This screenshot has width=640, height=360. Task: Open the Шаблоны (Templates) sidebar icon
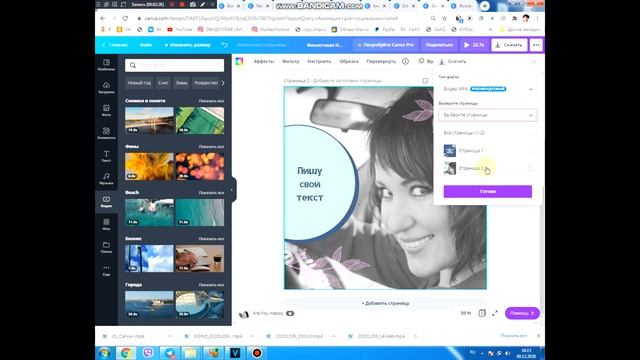tap(106, 64)
